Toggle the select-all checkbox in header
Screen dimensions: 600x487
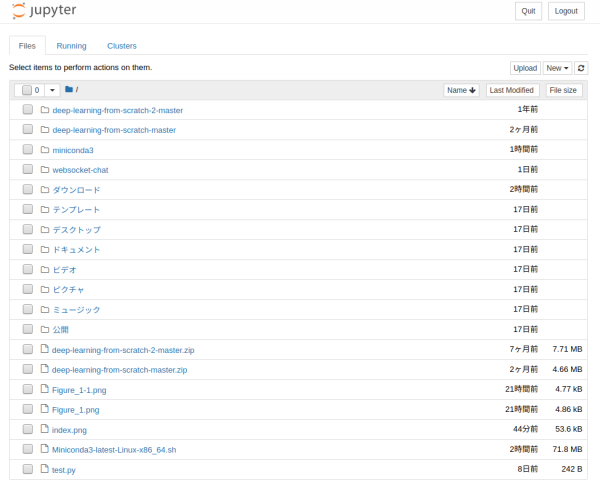point(27,90)
